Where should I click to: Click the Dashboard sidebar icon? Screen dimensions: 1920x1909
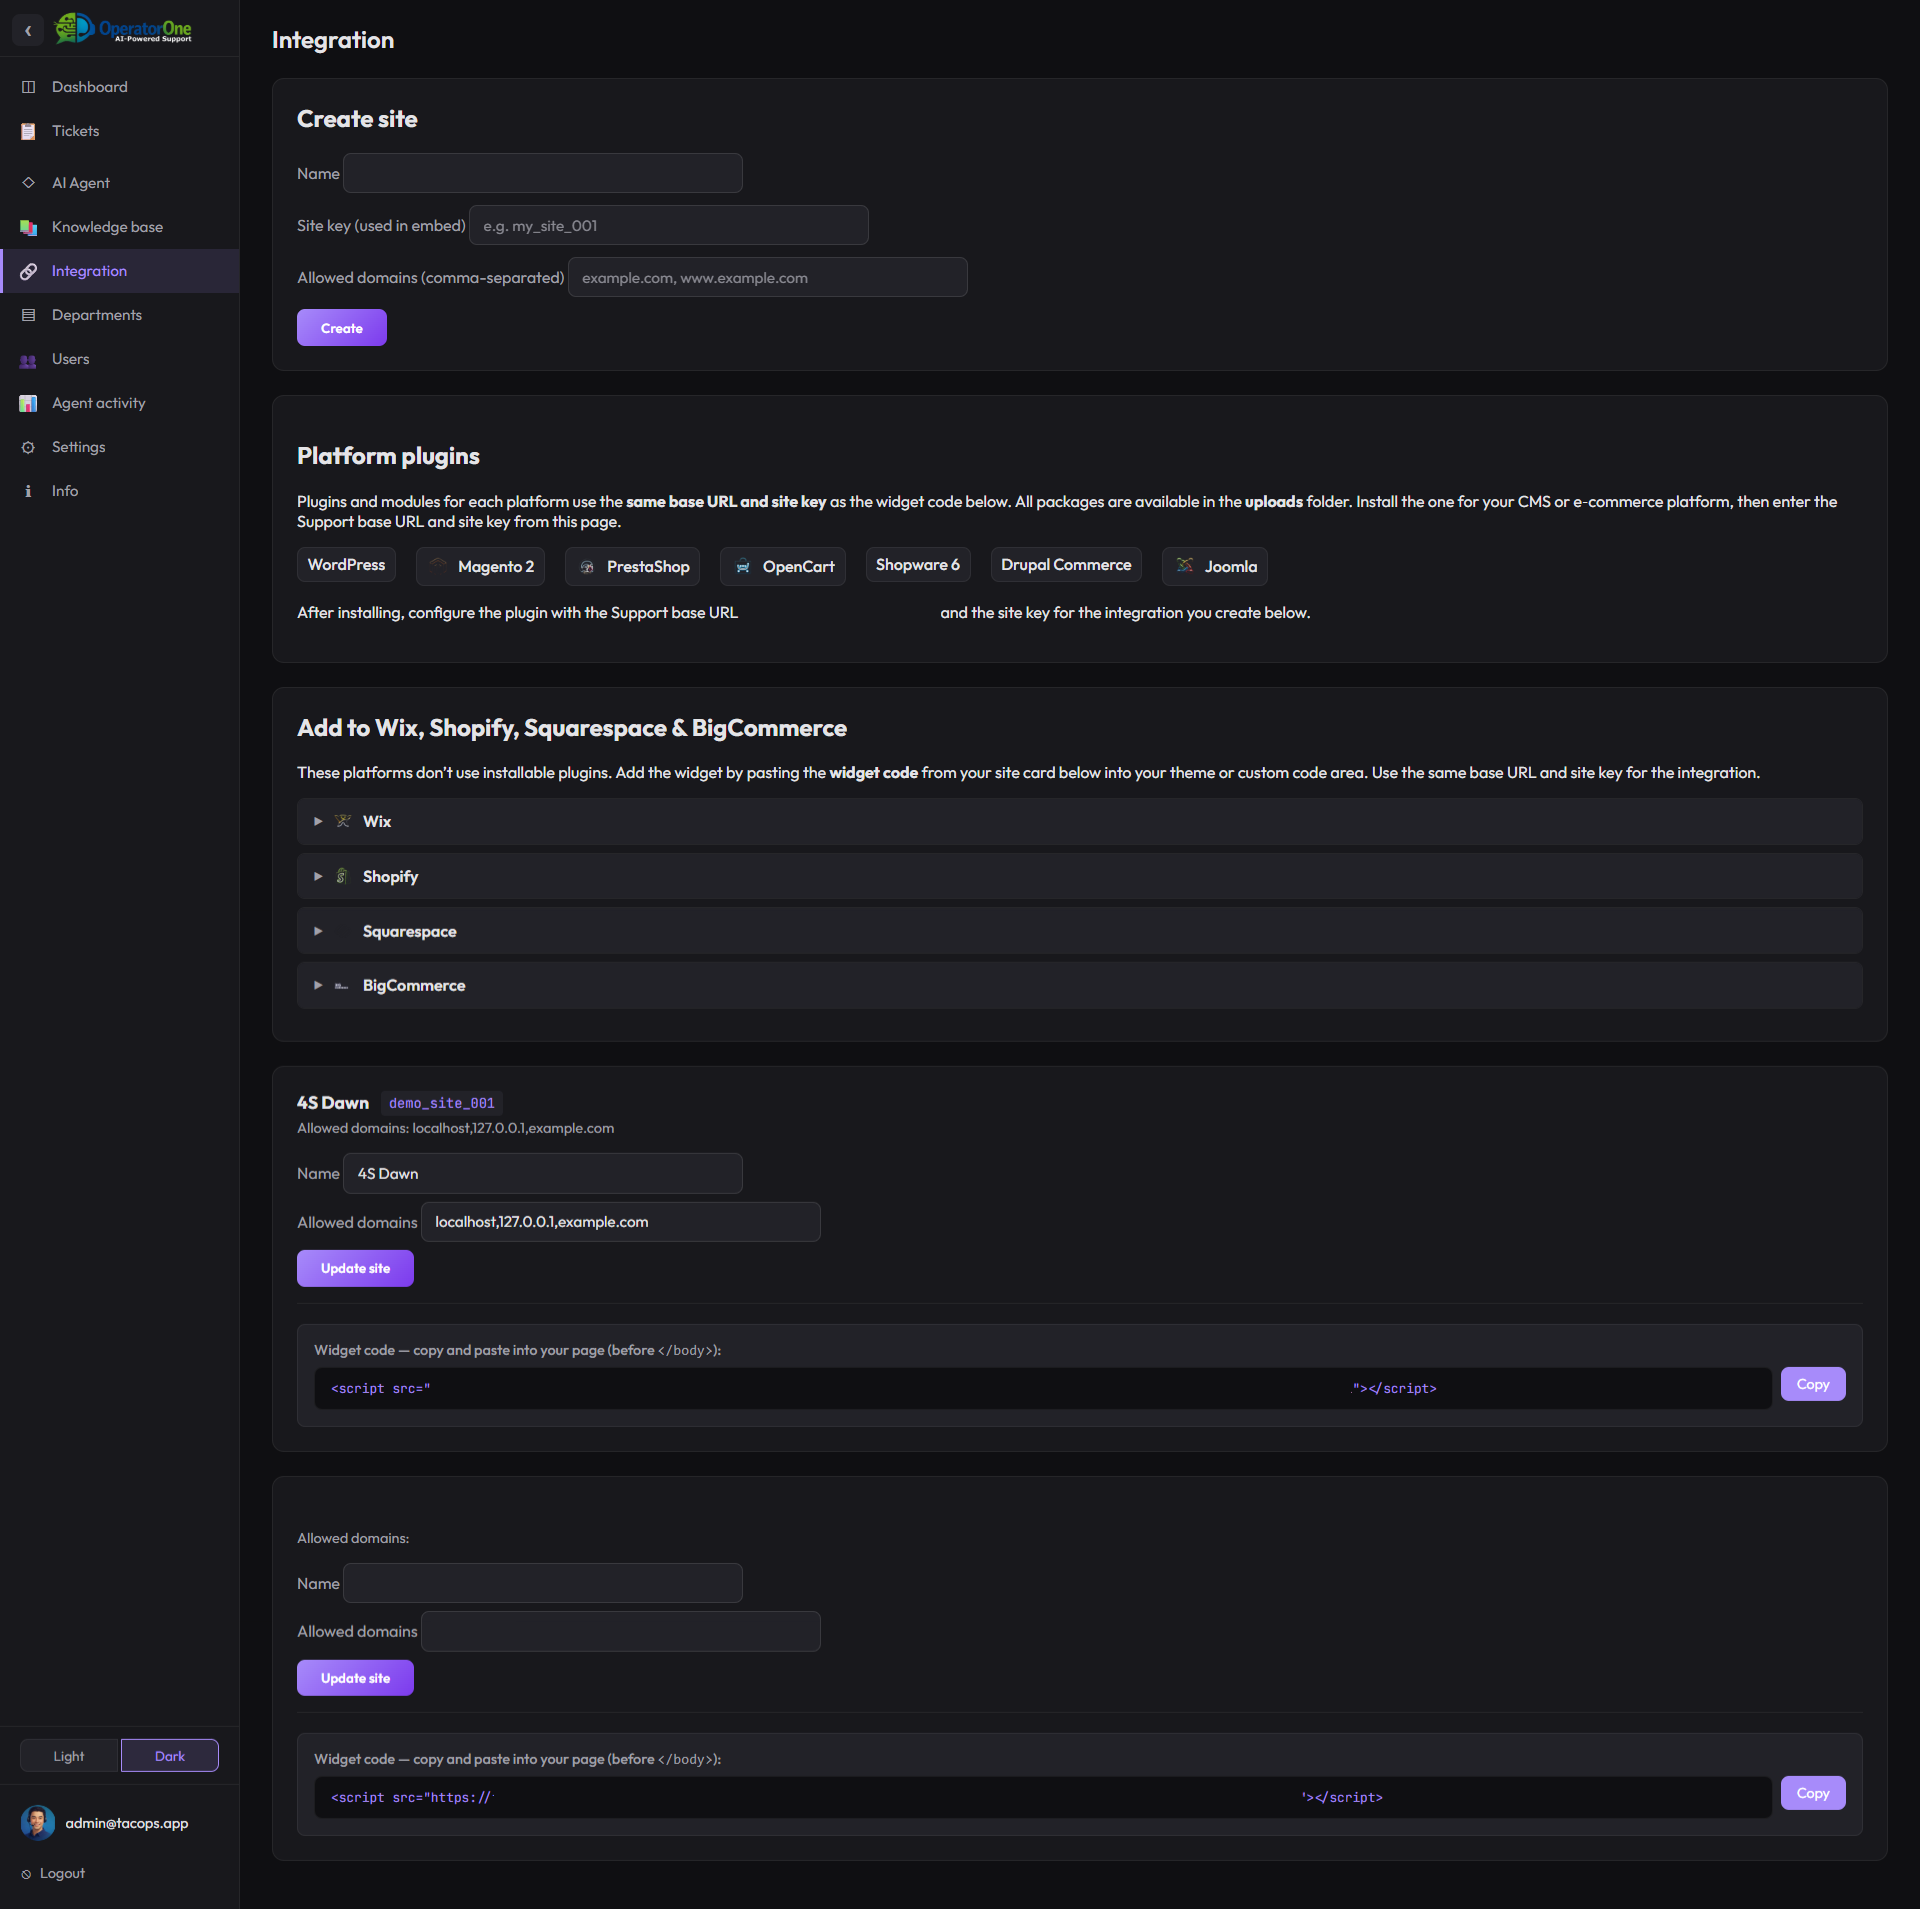28,87
